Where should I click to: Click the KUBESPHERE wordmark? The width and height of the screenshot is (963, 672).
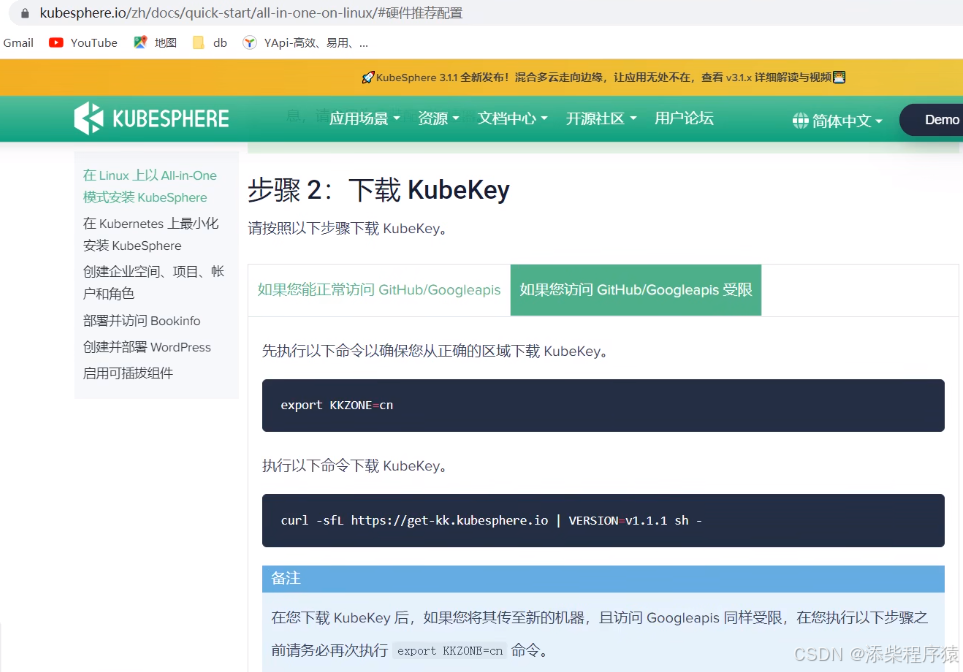[171, 119]
